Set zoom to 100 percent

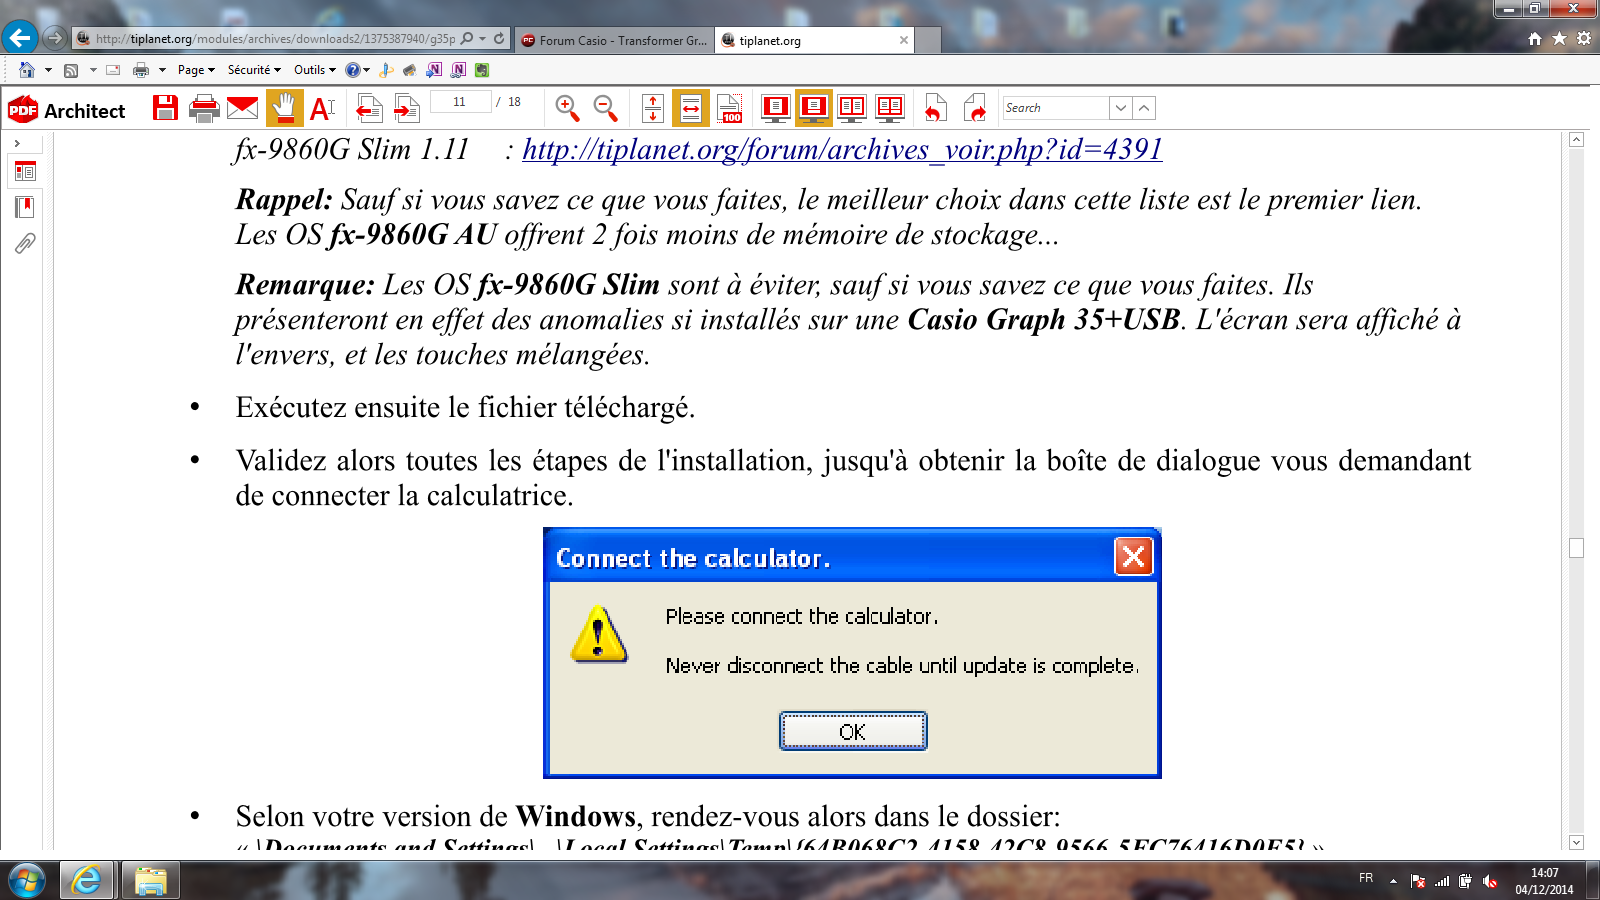(730, 108)
